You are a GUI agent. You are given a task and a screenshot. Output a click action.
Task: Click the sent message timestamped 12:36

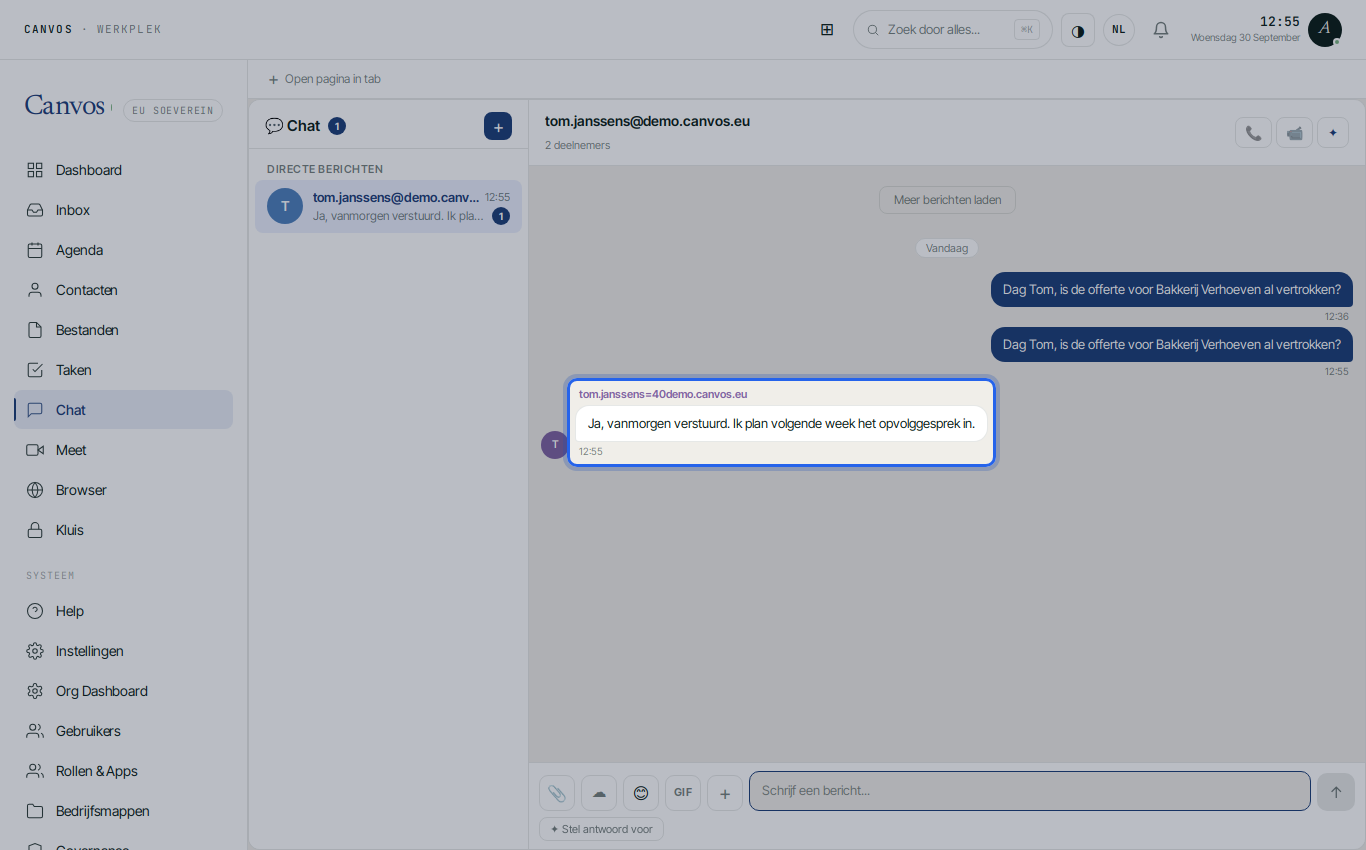click(x=1172, y=290)
